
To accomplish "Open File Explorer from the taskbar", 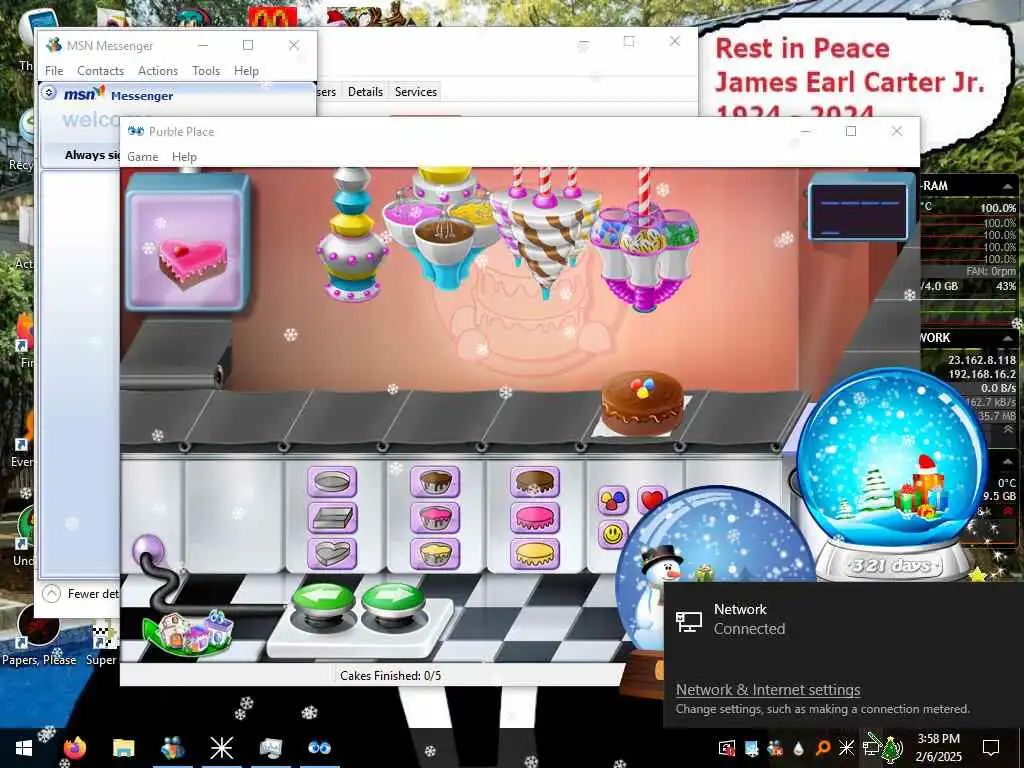I will point(123,748).
